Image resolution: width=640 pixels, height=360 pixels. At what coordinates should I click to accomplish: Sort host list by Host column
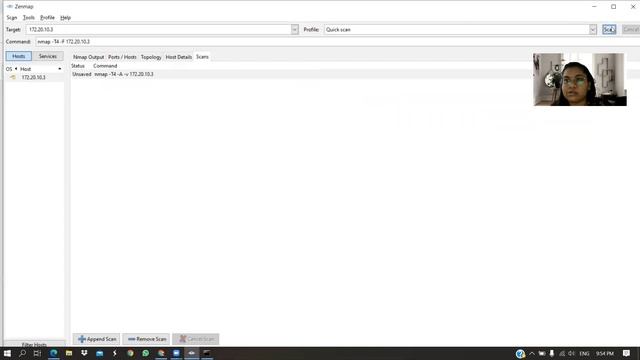41,69
